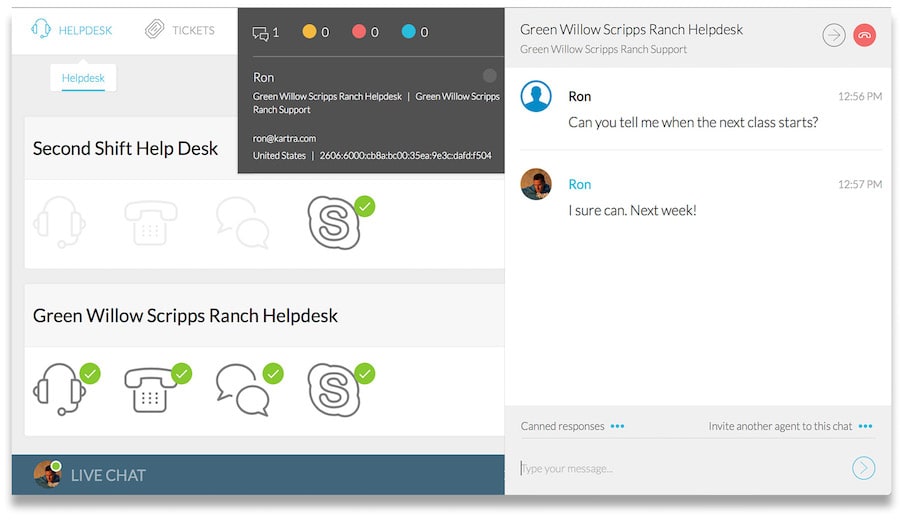Click the headset icon for Green Willow Helpdesk

tap(59, 389)
